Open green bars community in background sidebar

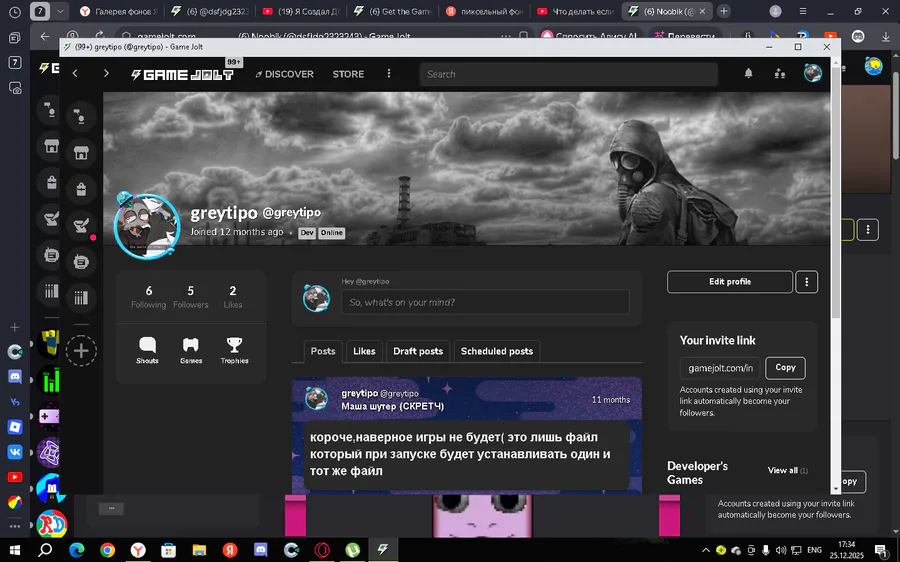[x=50, y=379]
